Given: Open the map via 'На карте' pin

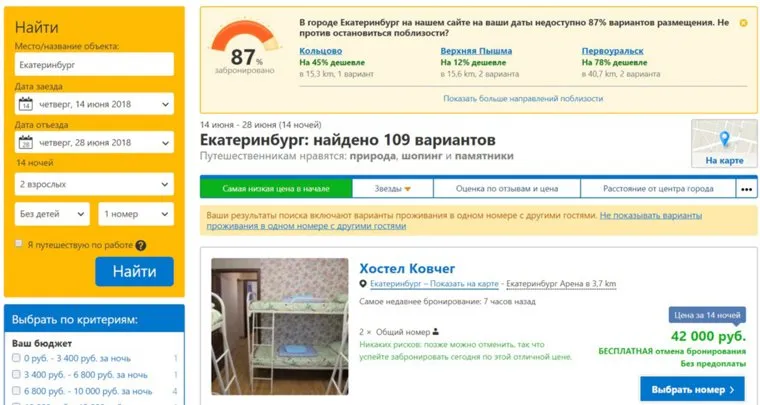Looking at the screenshot, I should (724, 144).
